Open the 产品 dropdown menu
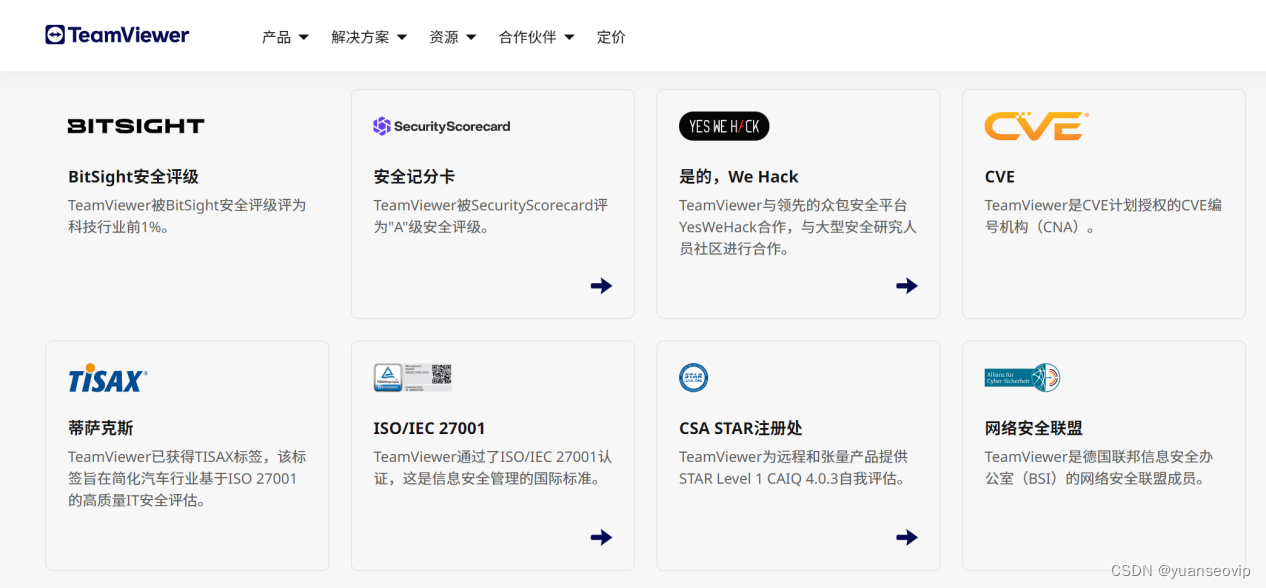This screenshot has width=1266, height=588. (285, 37)
